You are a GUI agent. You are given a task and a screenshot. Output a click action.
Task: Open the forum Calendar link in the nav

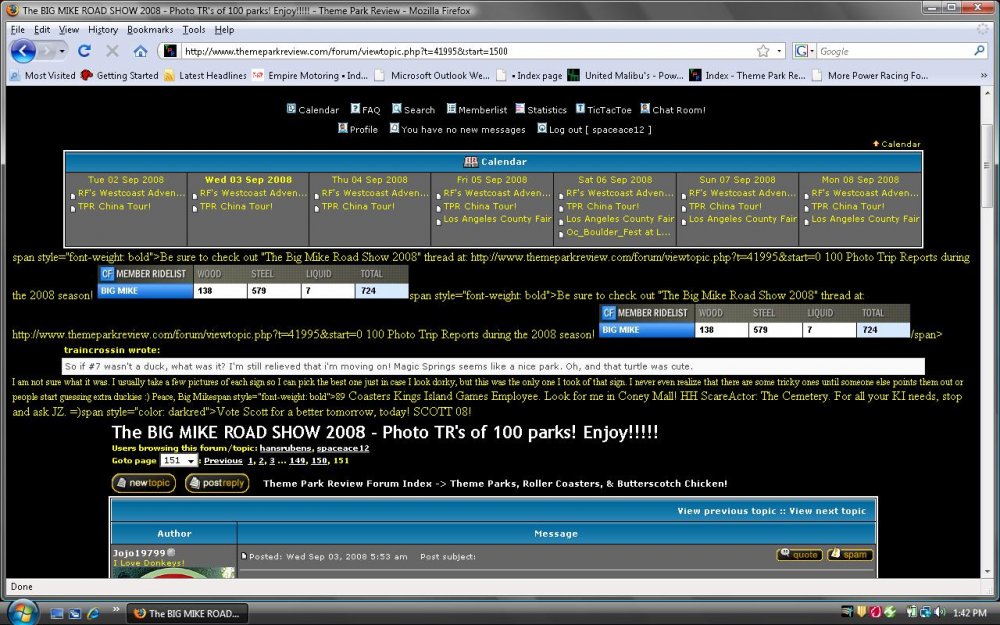pos(312,110)
